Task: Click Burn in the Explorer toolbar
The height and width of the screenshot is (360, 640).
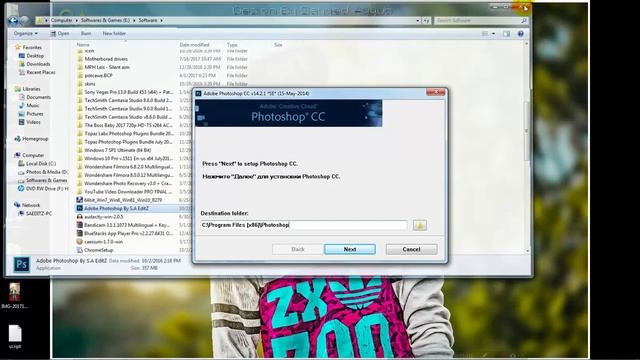Action: (86, 33)
